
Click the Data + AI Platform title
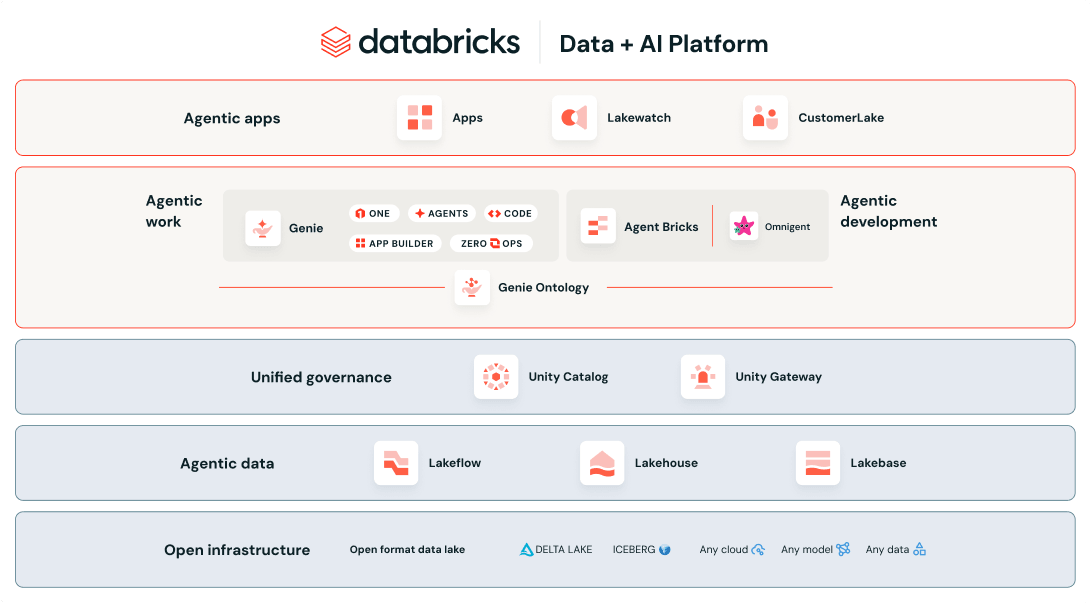coord(664,44)
